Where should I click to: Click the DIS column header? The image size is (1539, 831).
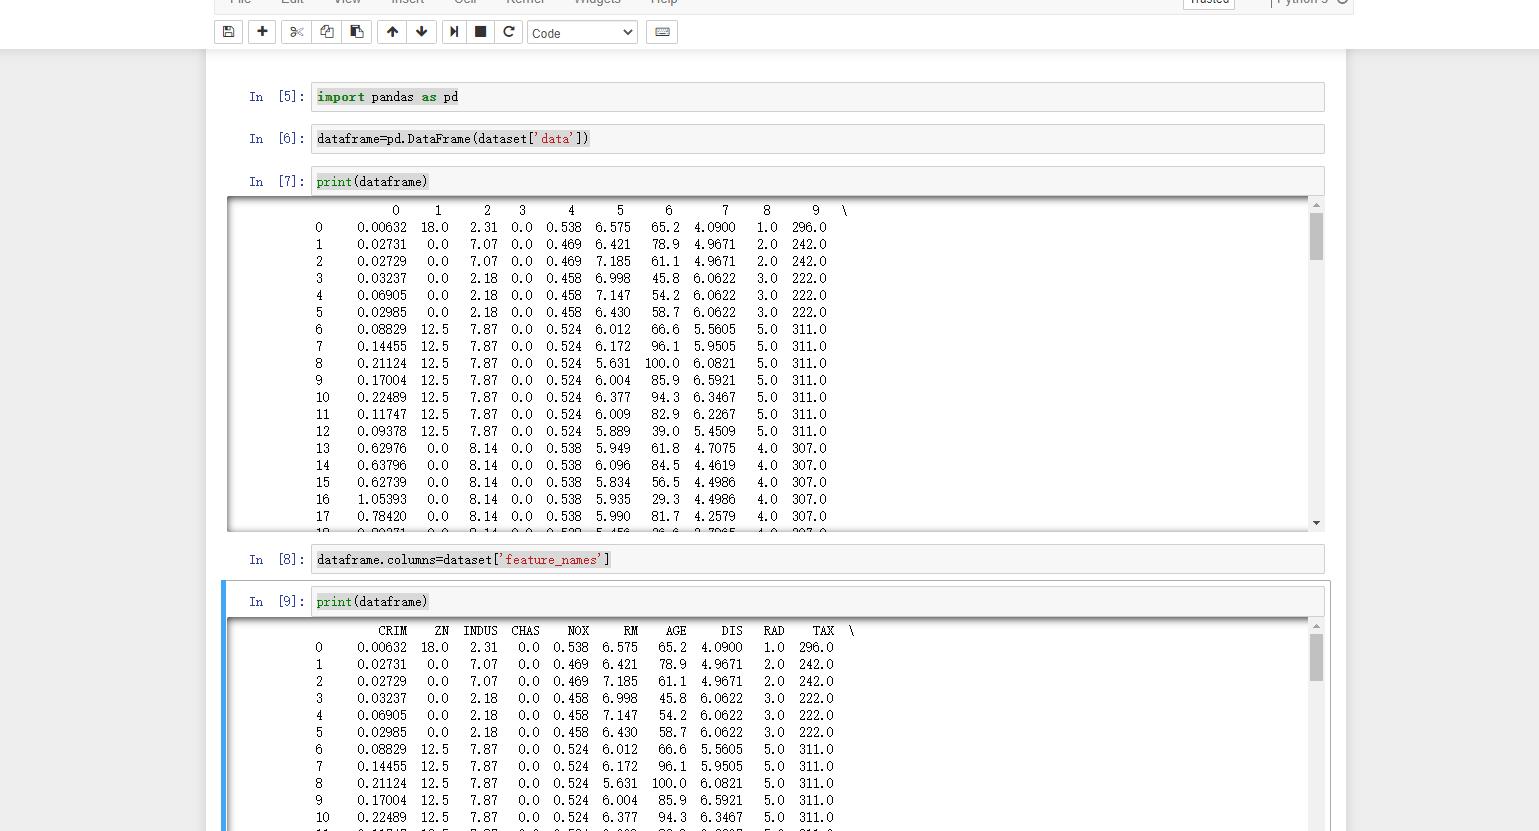point(732,631)
